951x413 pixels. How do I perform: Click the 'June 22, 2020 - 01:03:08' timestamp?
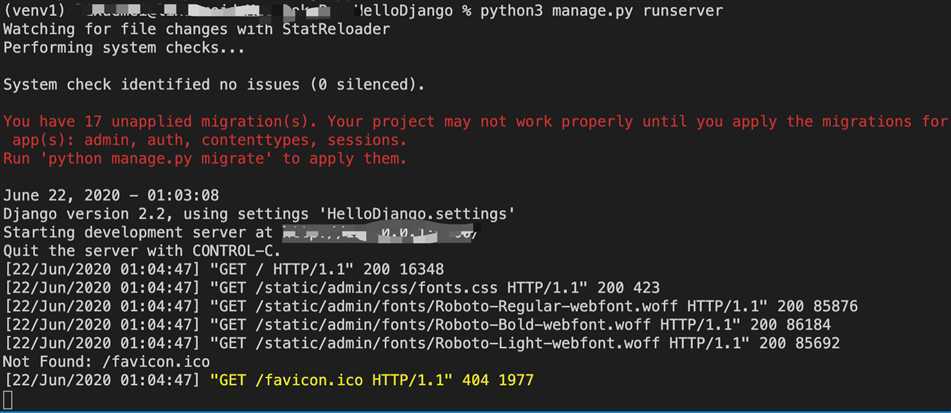coord(111,195)
